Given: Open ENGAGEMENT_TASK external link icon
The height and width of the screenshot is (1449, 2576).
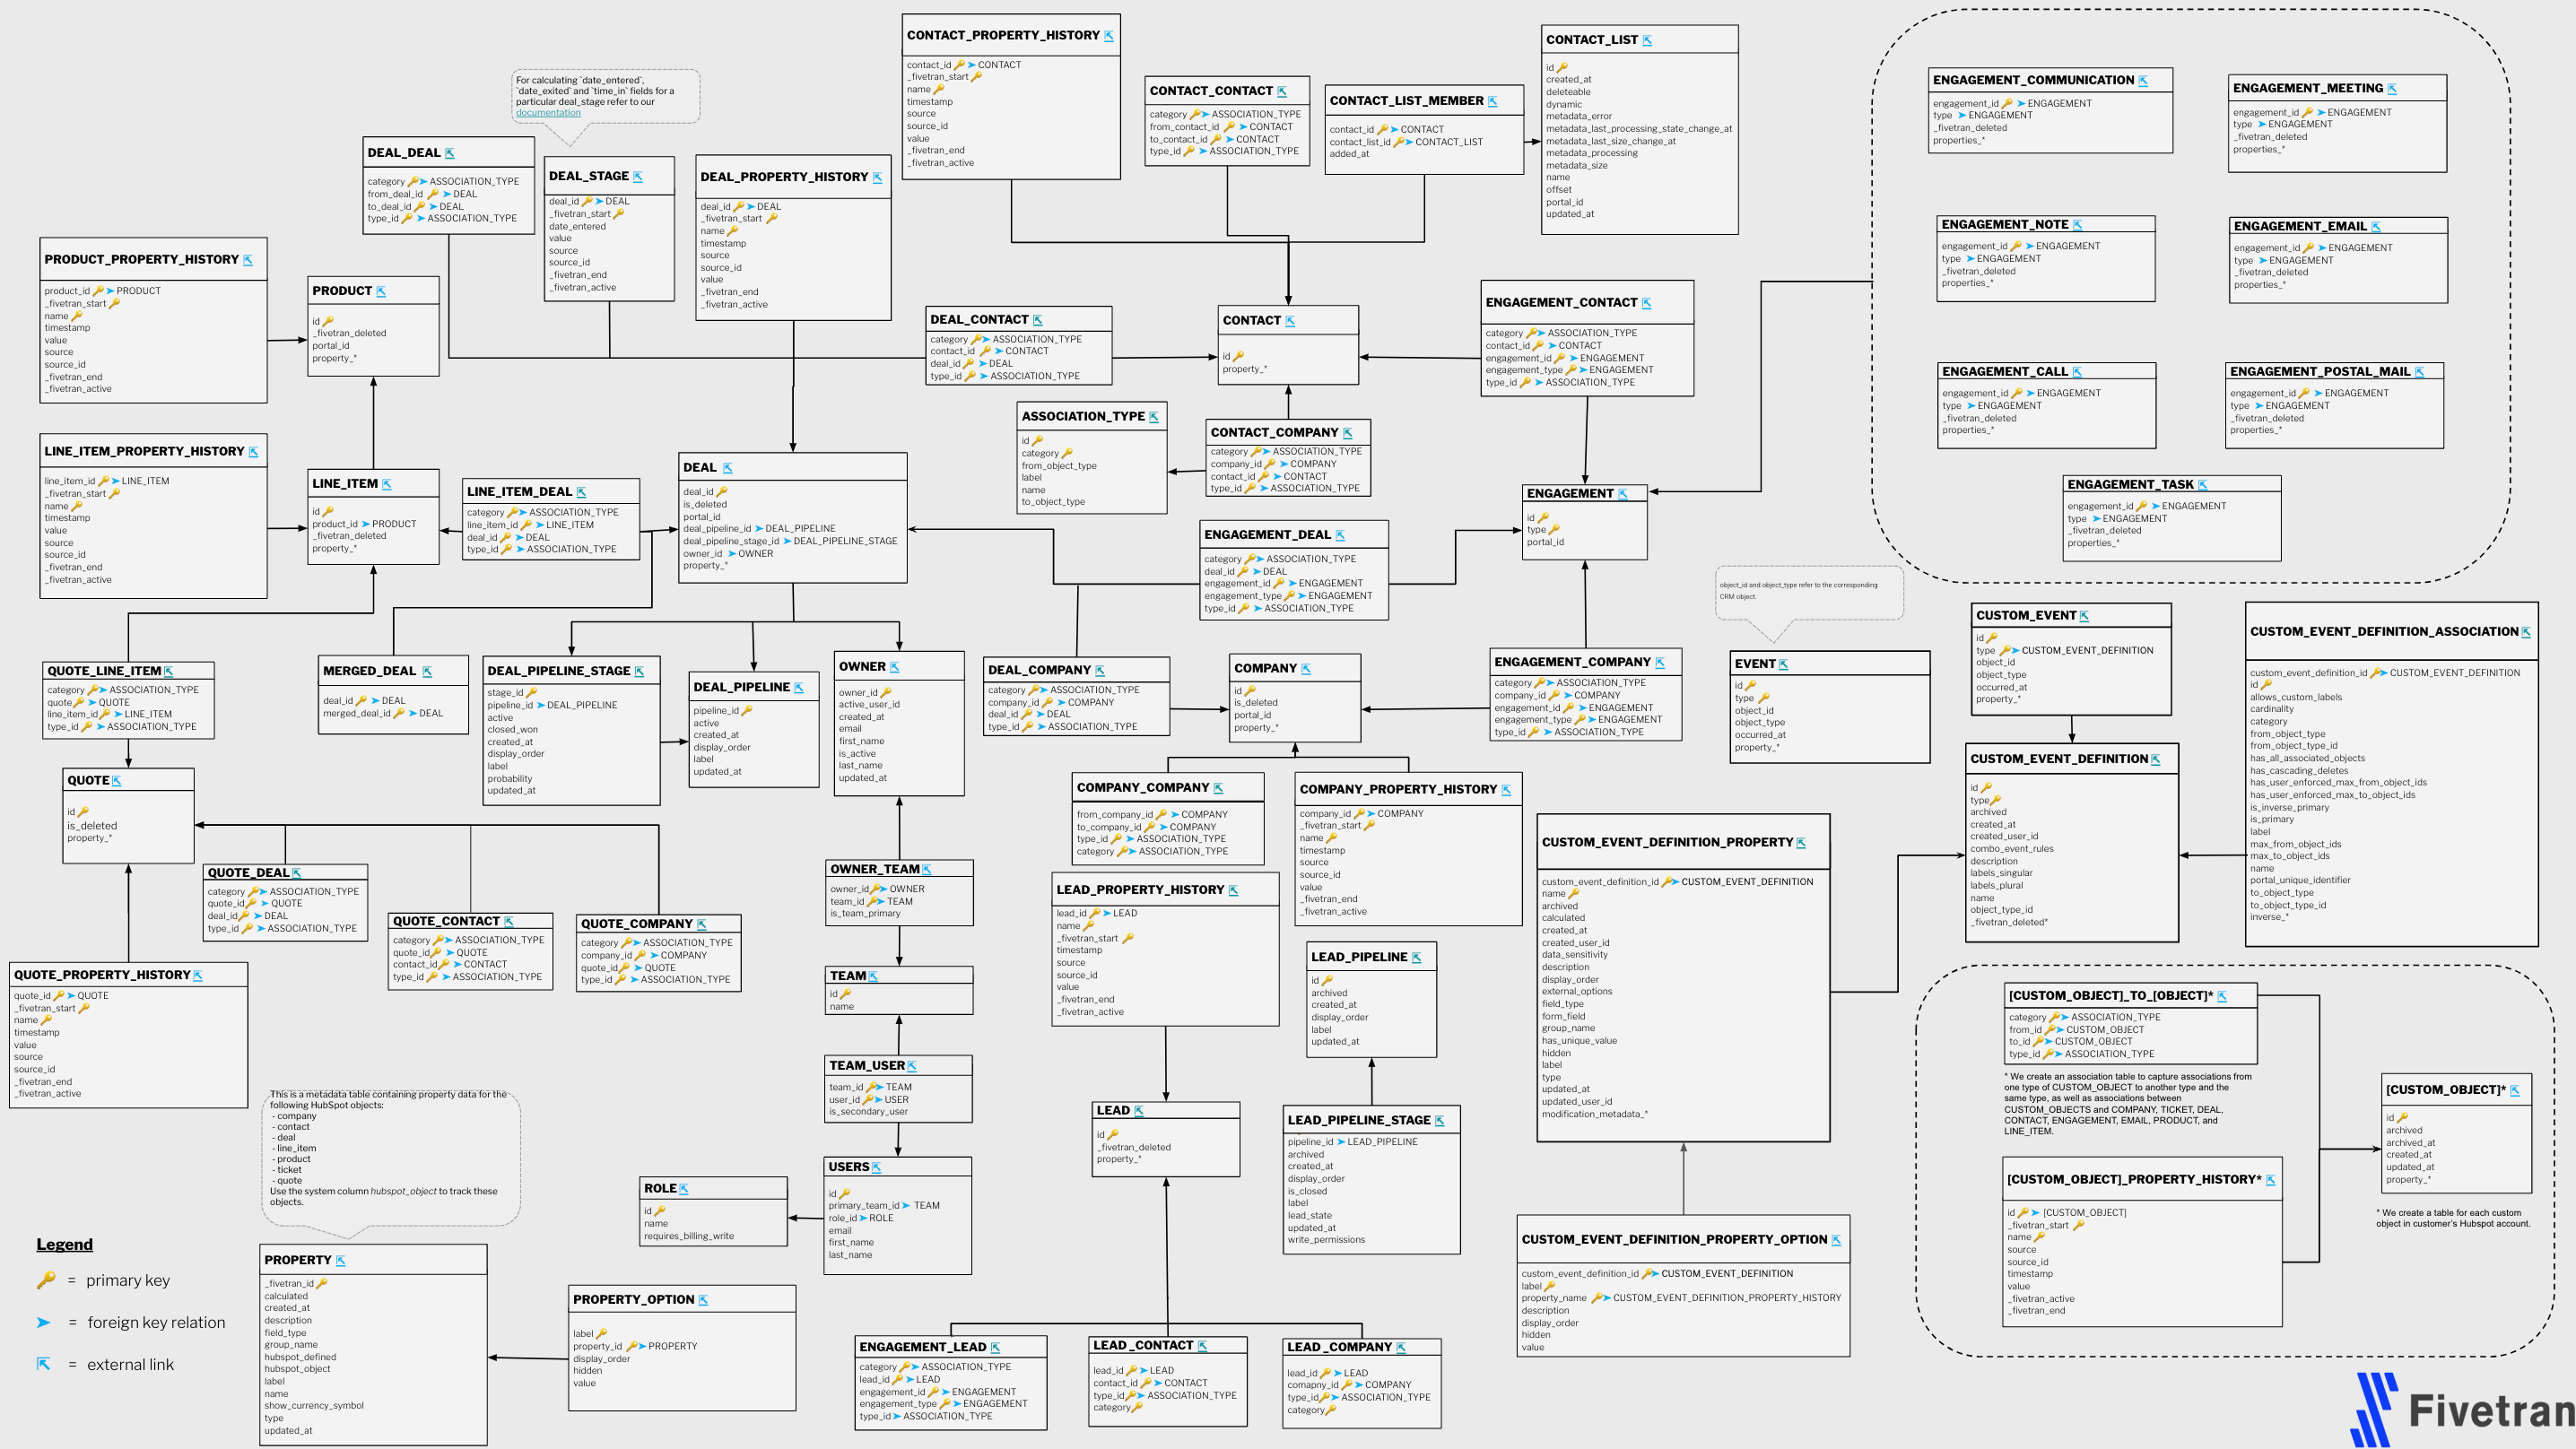Looking at the screenshot, I should (2203, 485).
